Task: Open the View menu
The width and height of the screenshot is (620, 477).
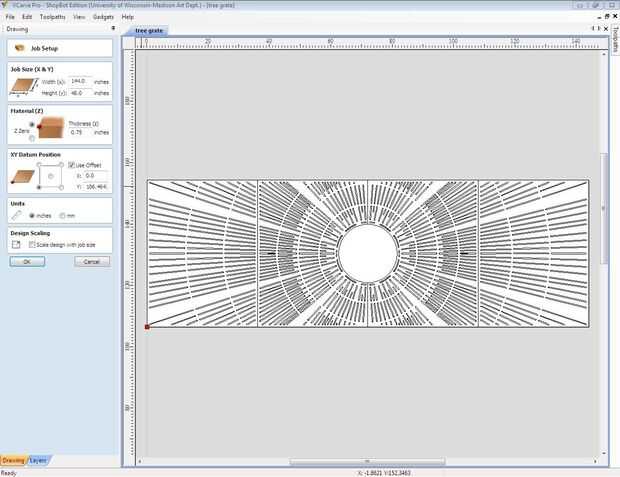Action: [x=79, y=17]
